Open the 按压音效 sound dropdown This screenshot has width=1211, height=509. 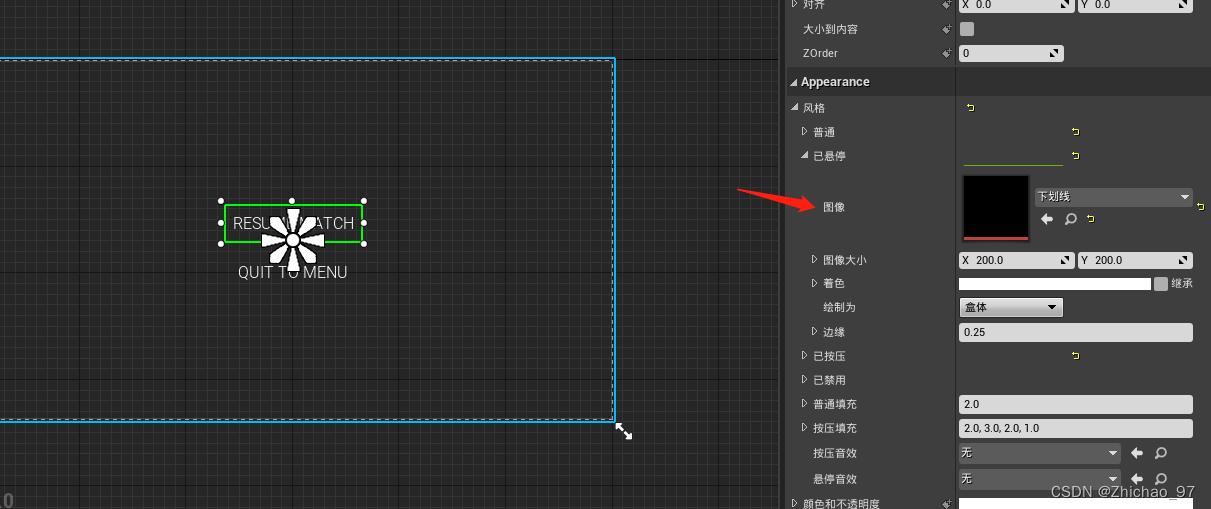[x=1039, y=453]
